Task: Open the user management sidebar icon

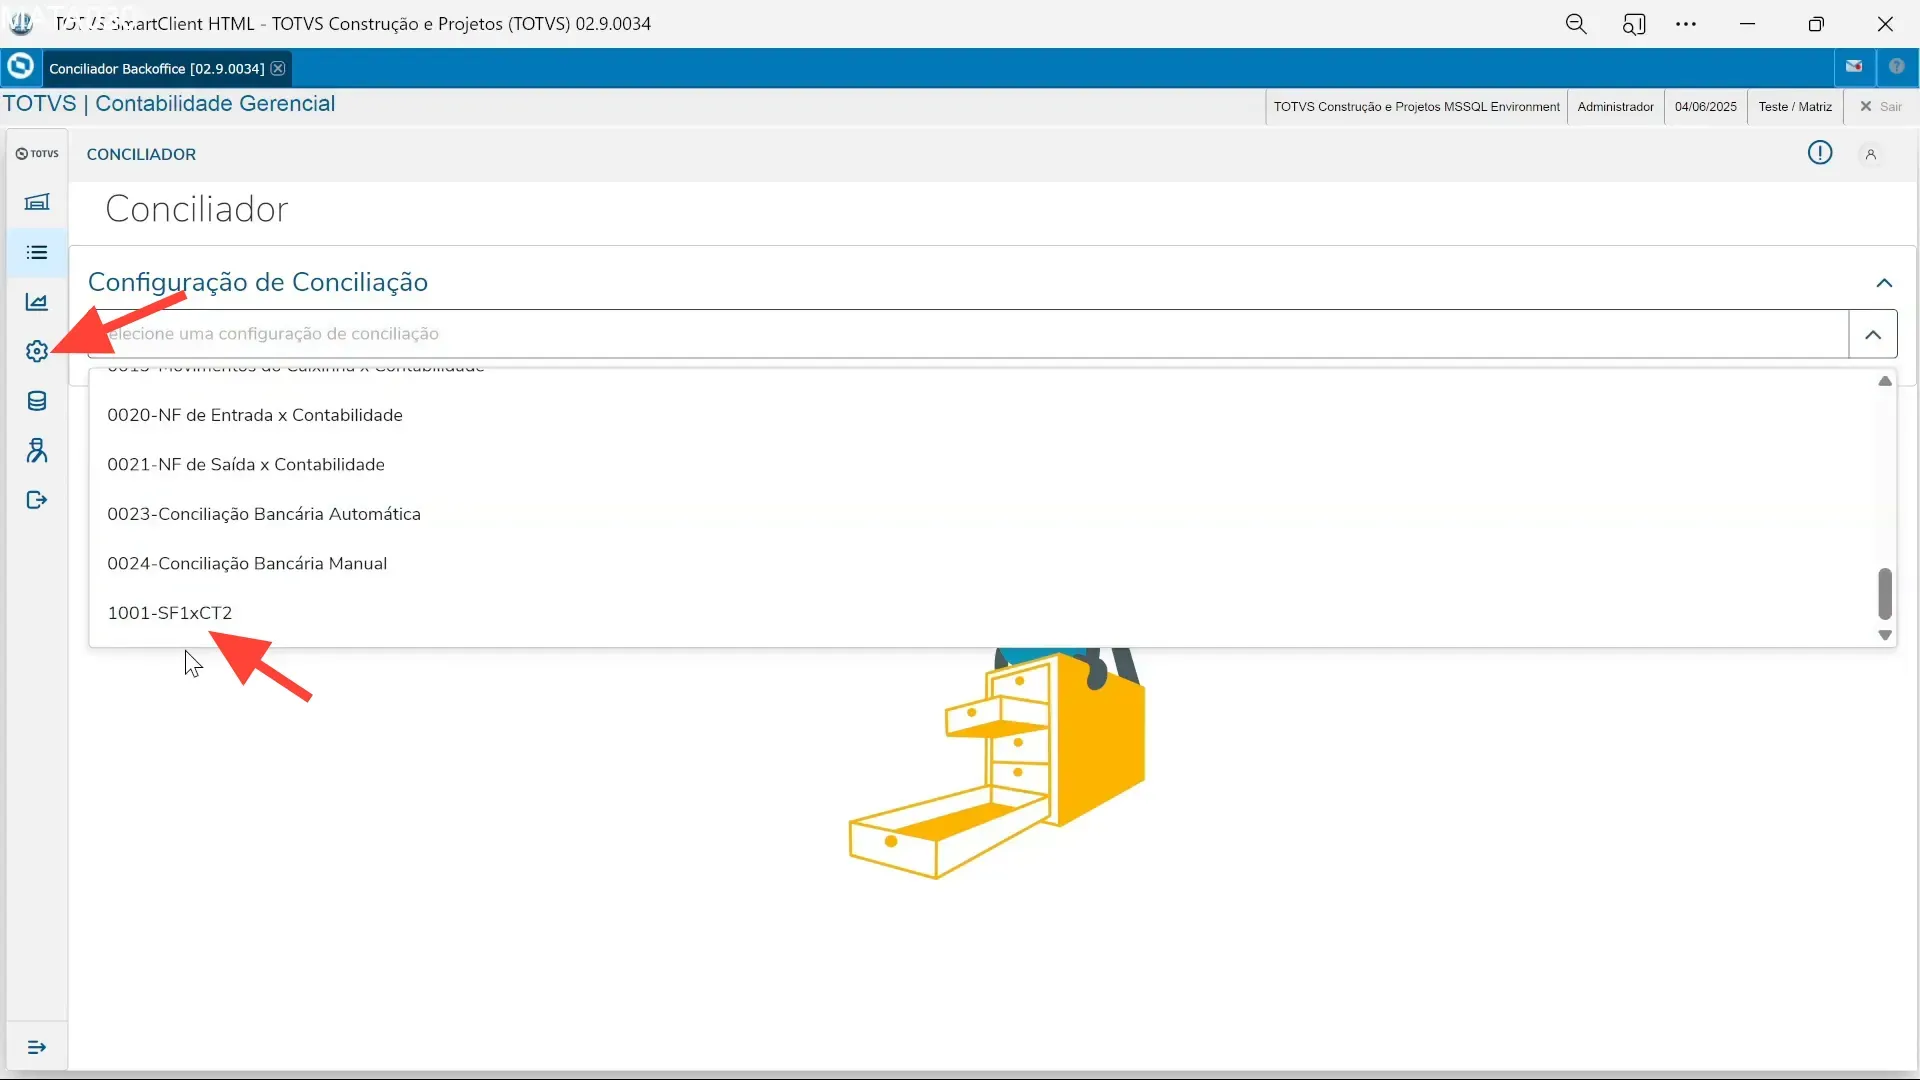Action: 36,451
